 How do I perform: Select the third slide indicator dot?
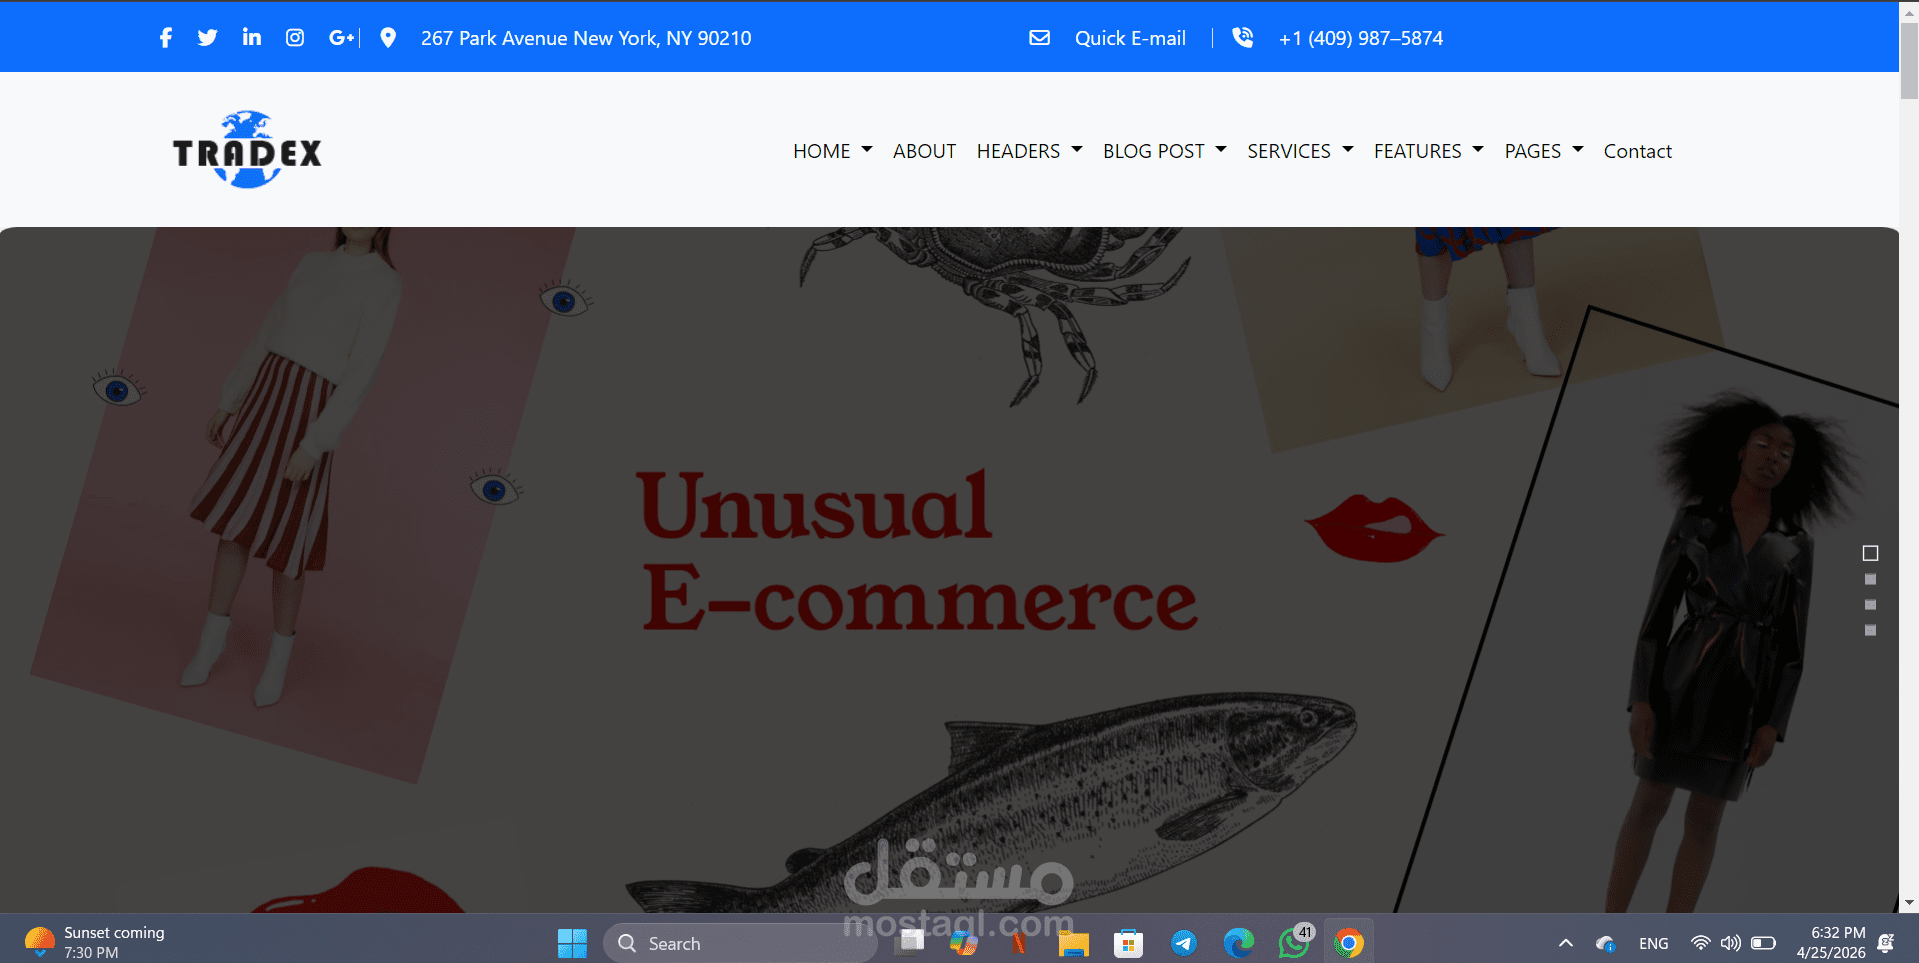1871,605
